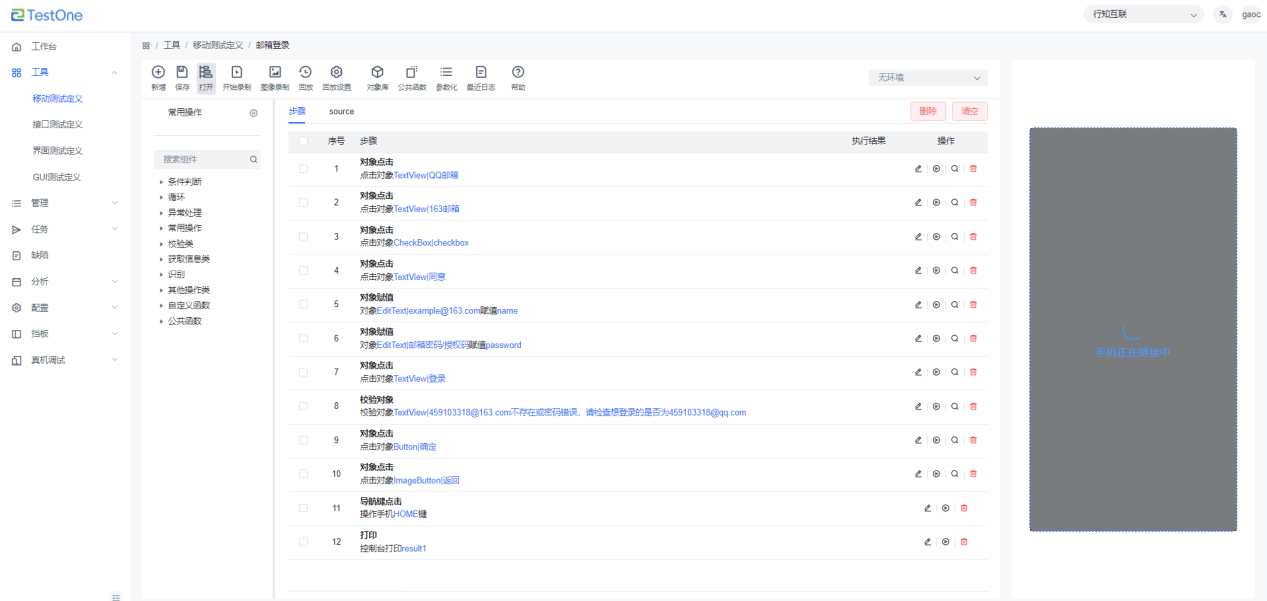Tick the select-all checkbox in table header
Image resolution: width=1267 pixels, height=601 pixels.
coord(303,141)
